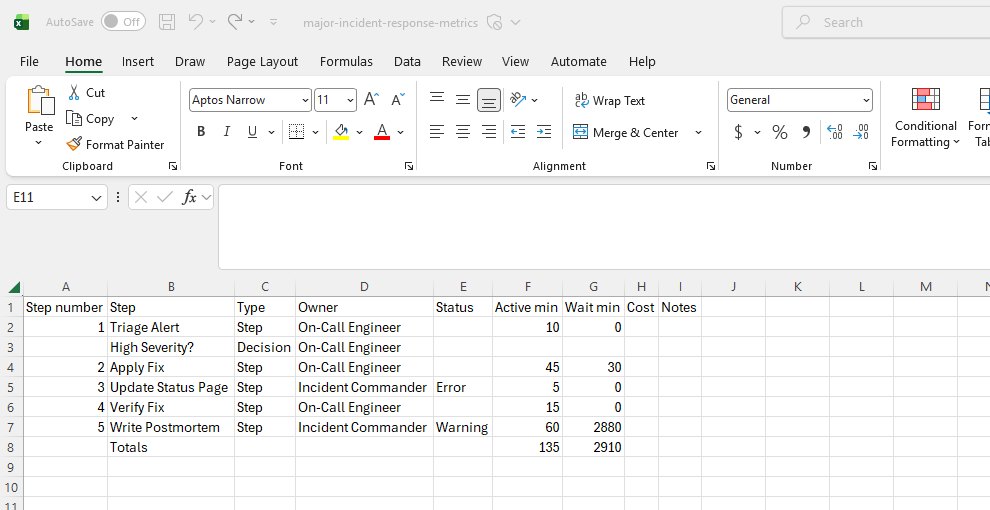Click Align Right icon
The image size is (990, 510).
coord(489,132)
